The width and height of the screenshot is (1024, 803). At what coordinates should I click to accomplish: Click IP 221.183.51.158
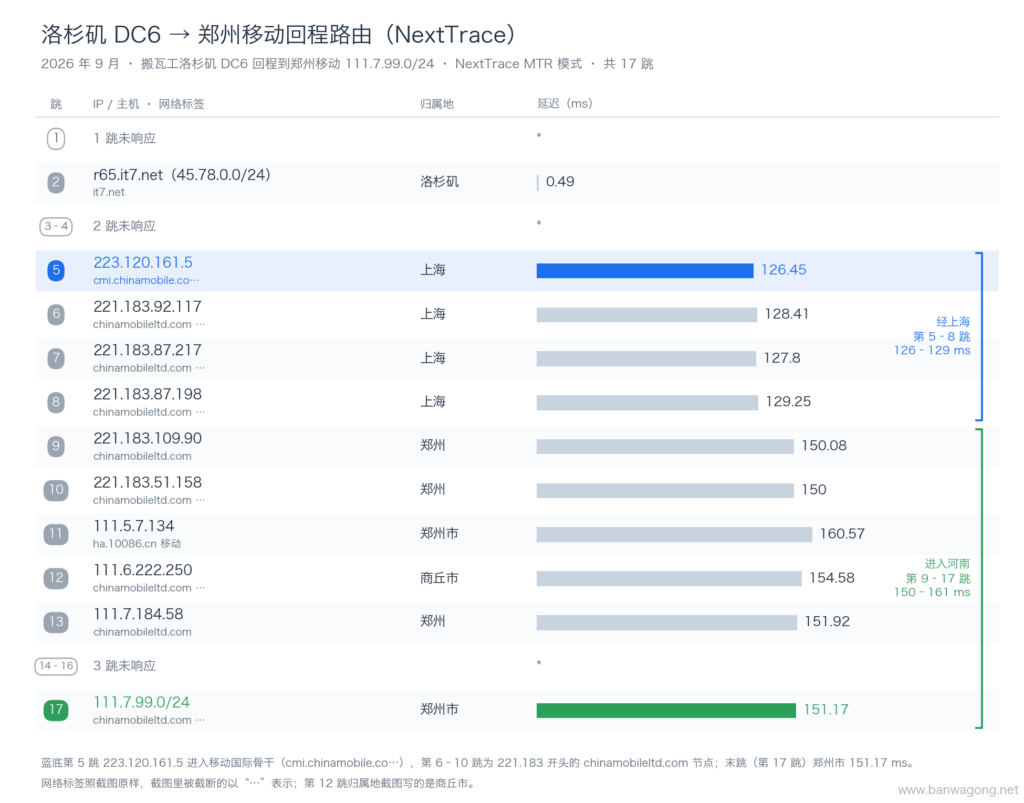click(x=147, y=482)
